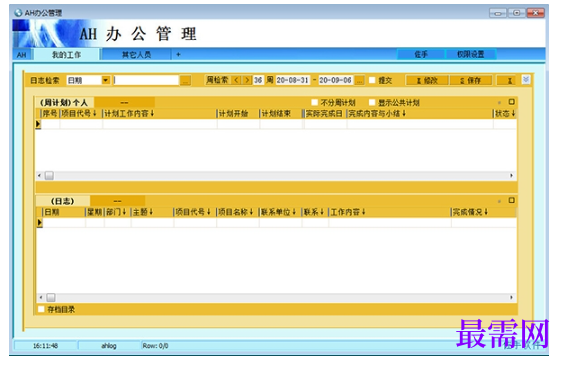
Task: Click the 16:11:48 time in status bar
Action: click(45, 346)
